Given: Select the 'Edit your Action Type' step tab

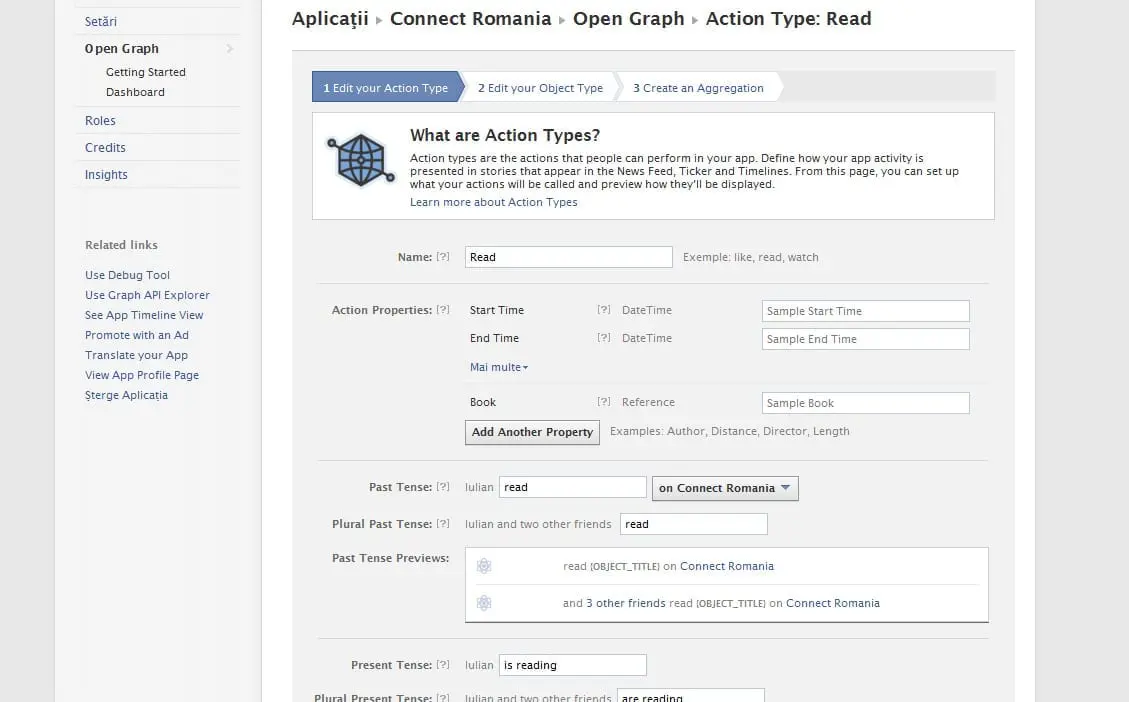Looking at the screenshot, I should click(387, 87).
